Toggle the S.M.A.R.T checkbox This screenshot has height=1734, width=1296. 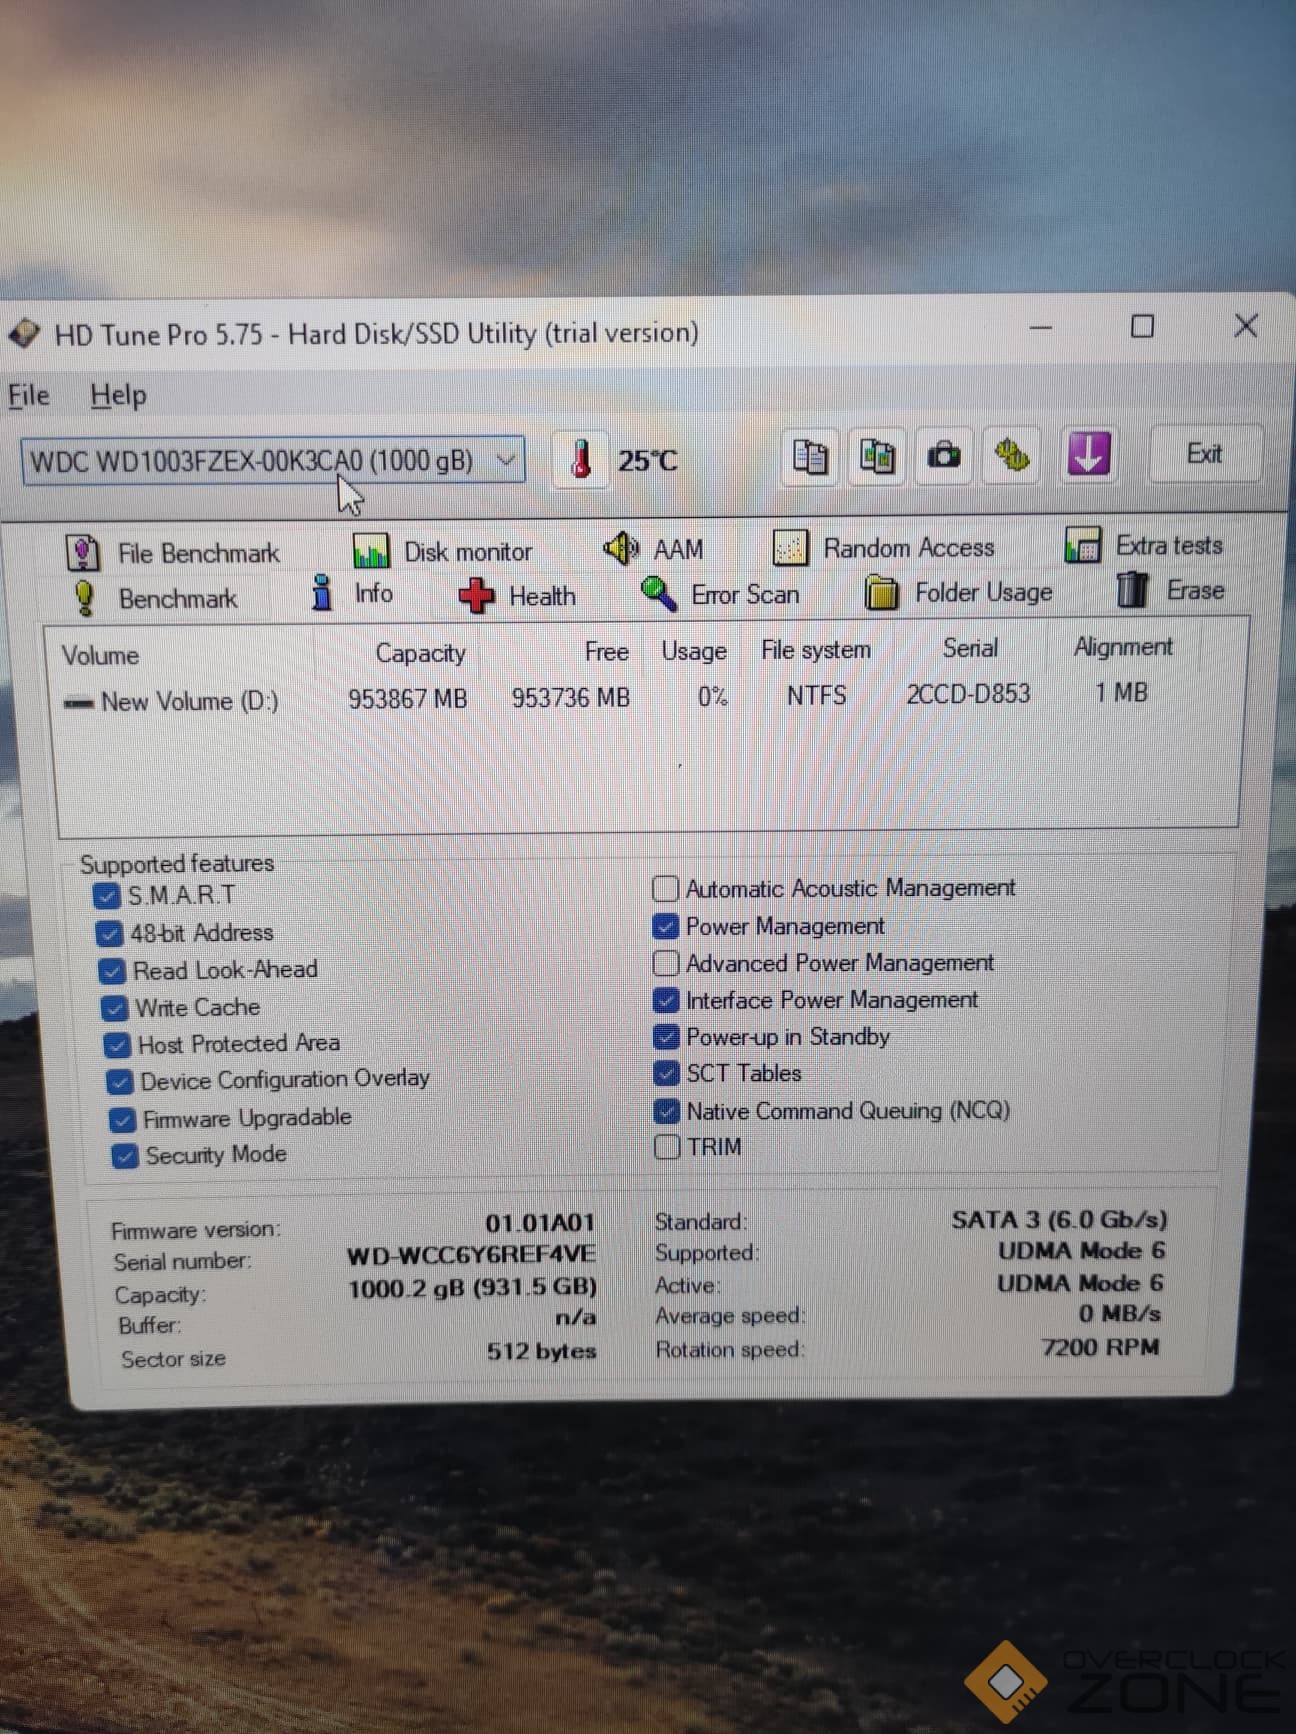pos(106,895)
